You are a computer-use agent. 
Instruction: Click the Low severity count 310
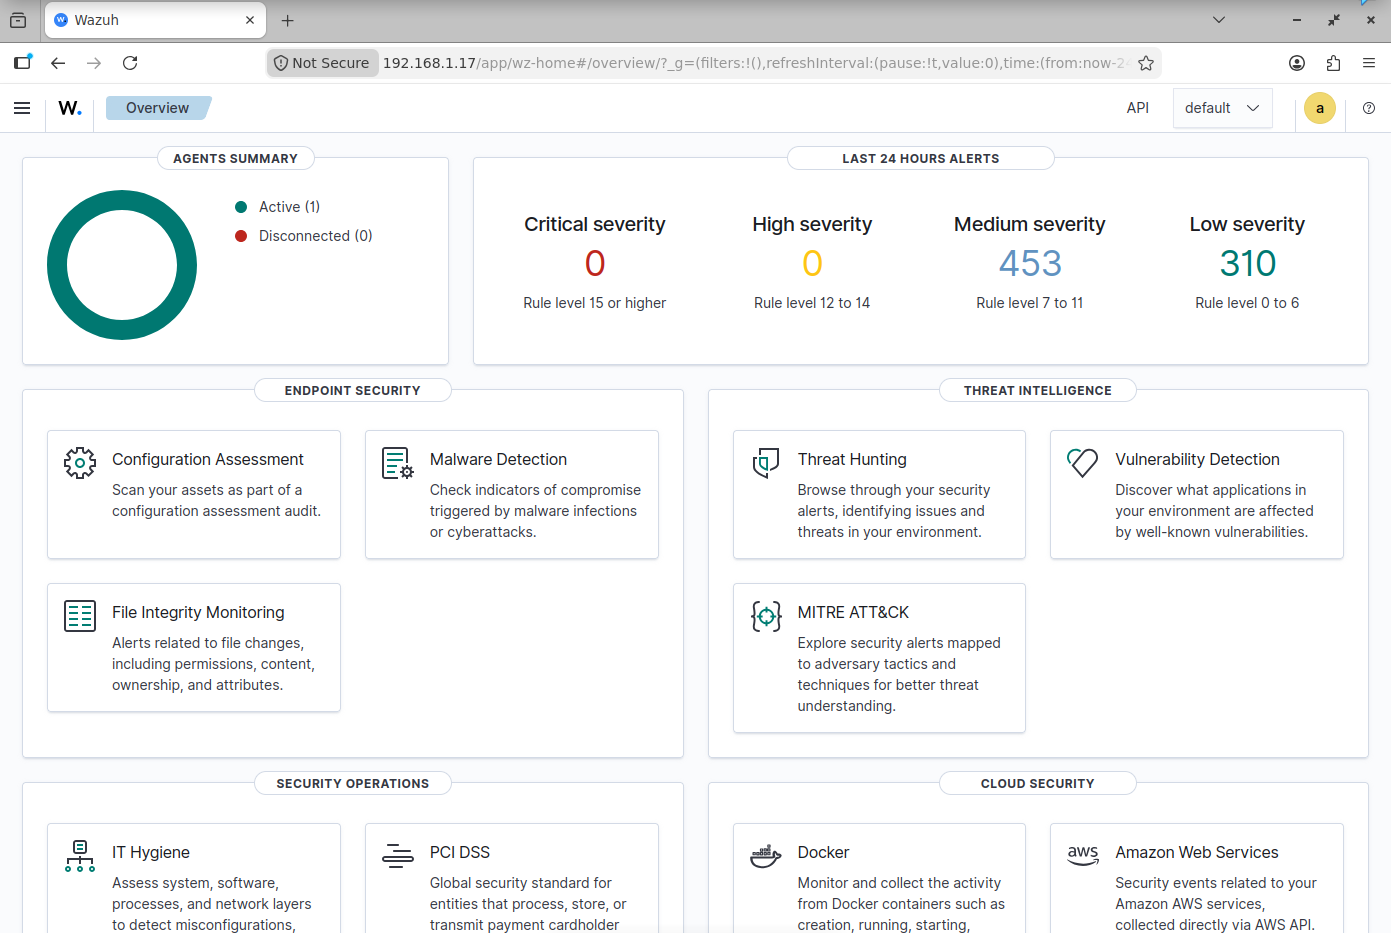(x=1247, y=264)
